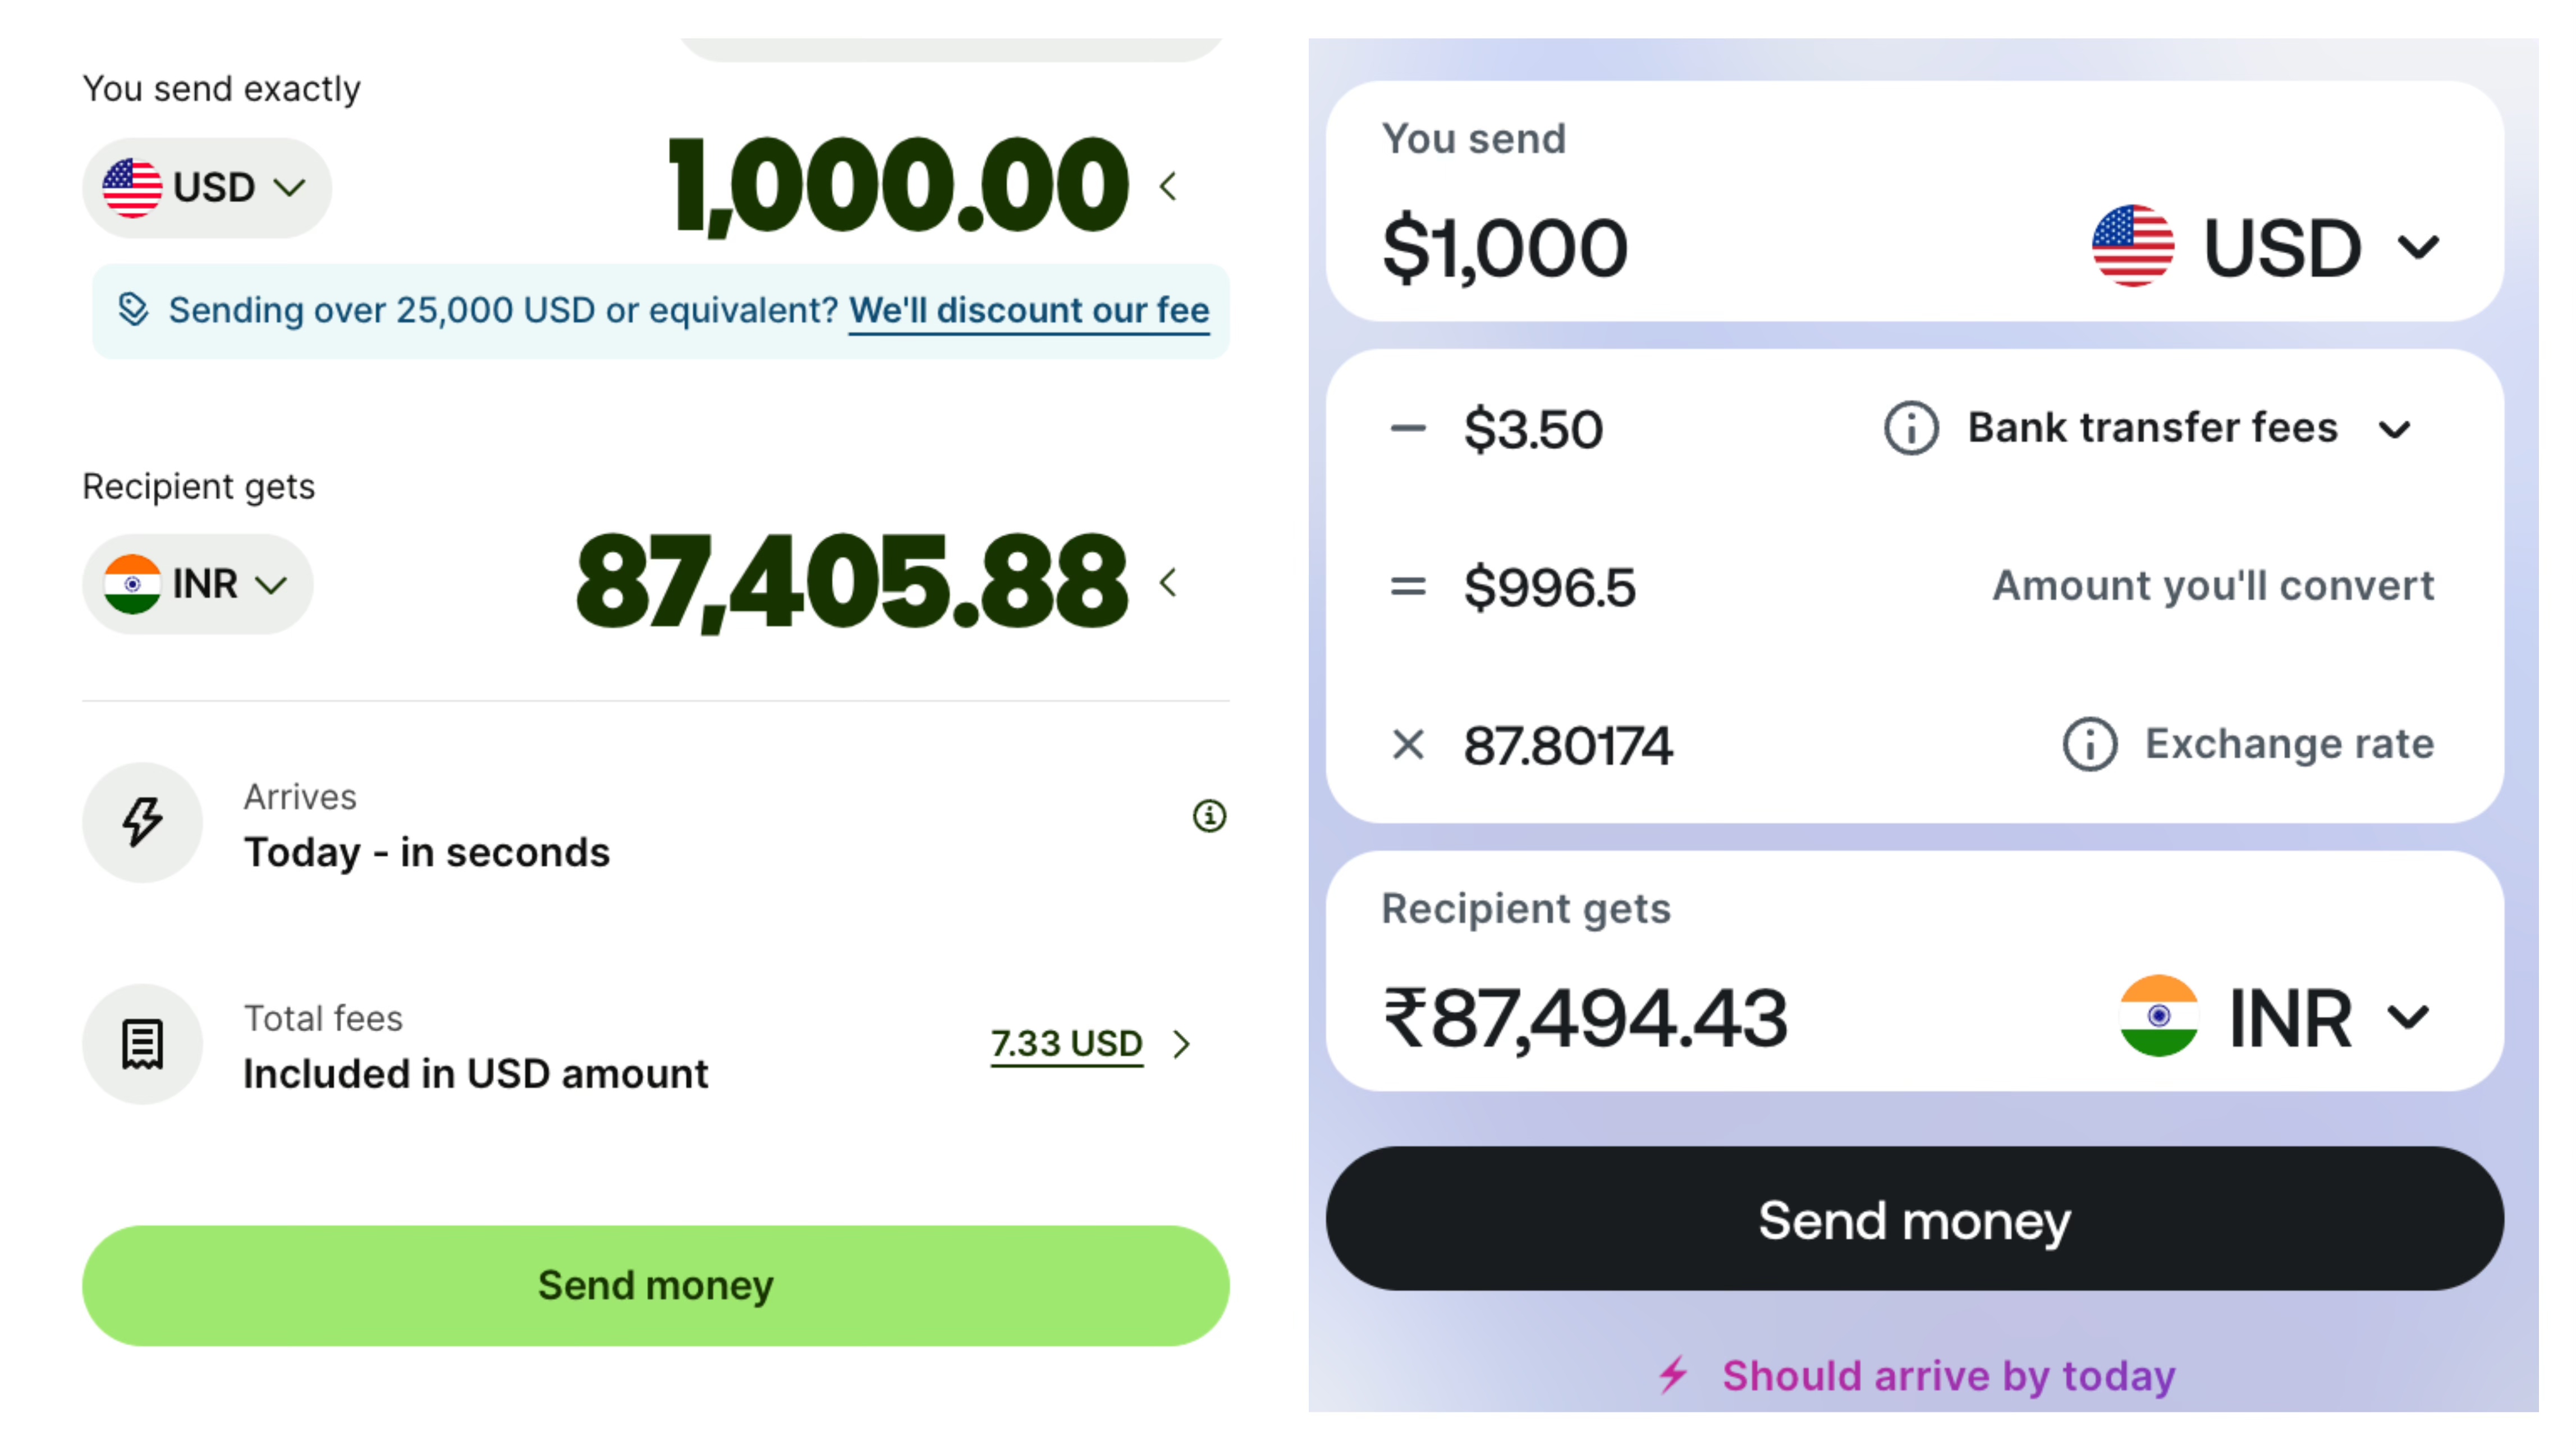This screenshot has width=2576, height=1449.
Task: Expand the 7.33 USD fees arrow
Action: pyautogui.click(x=1182, y=1044)
